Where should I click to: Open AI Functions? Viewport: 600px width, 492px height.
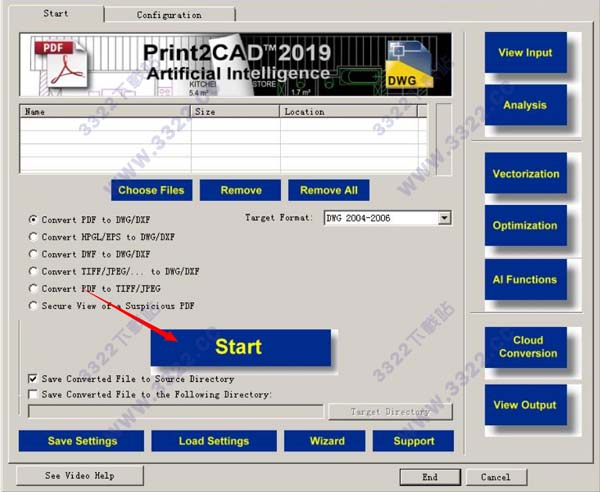[525, 279]
